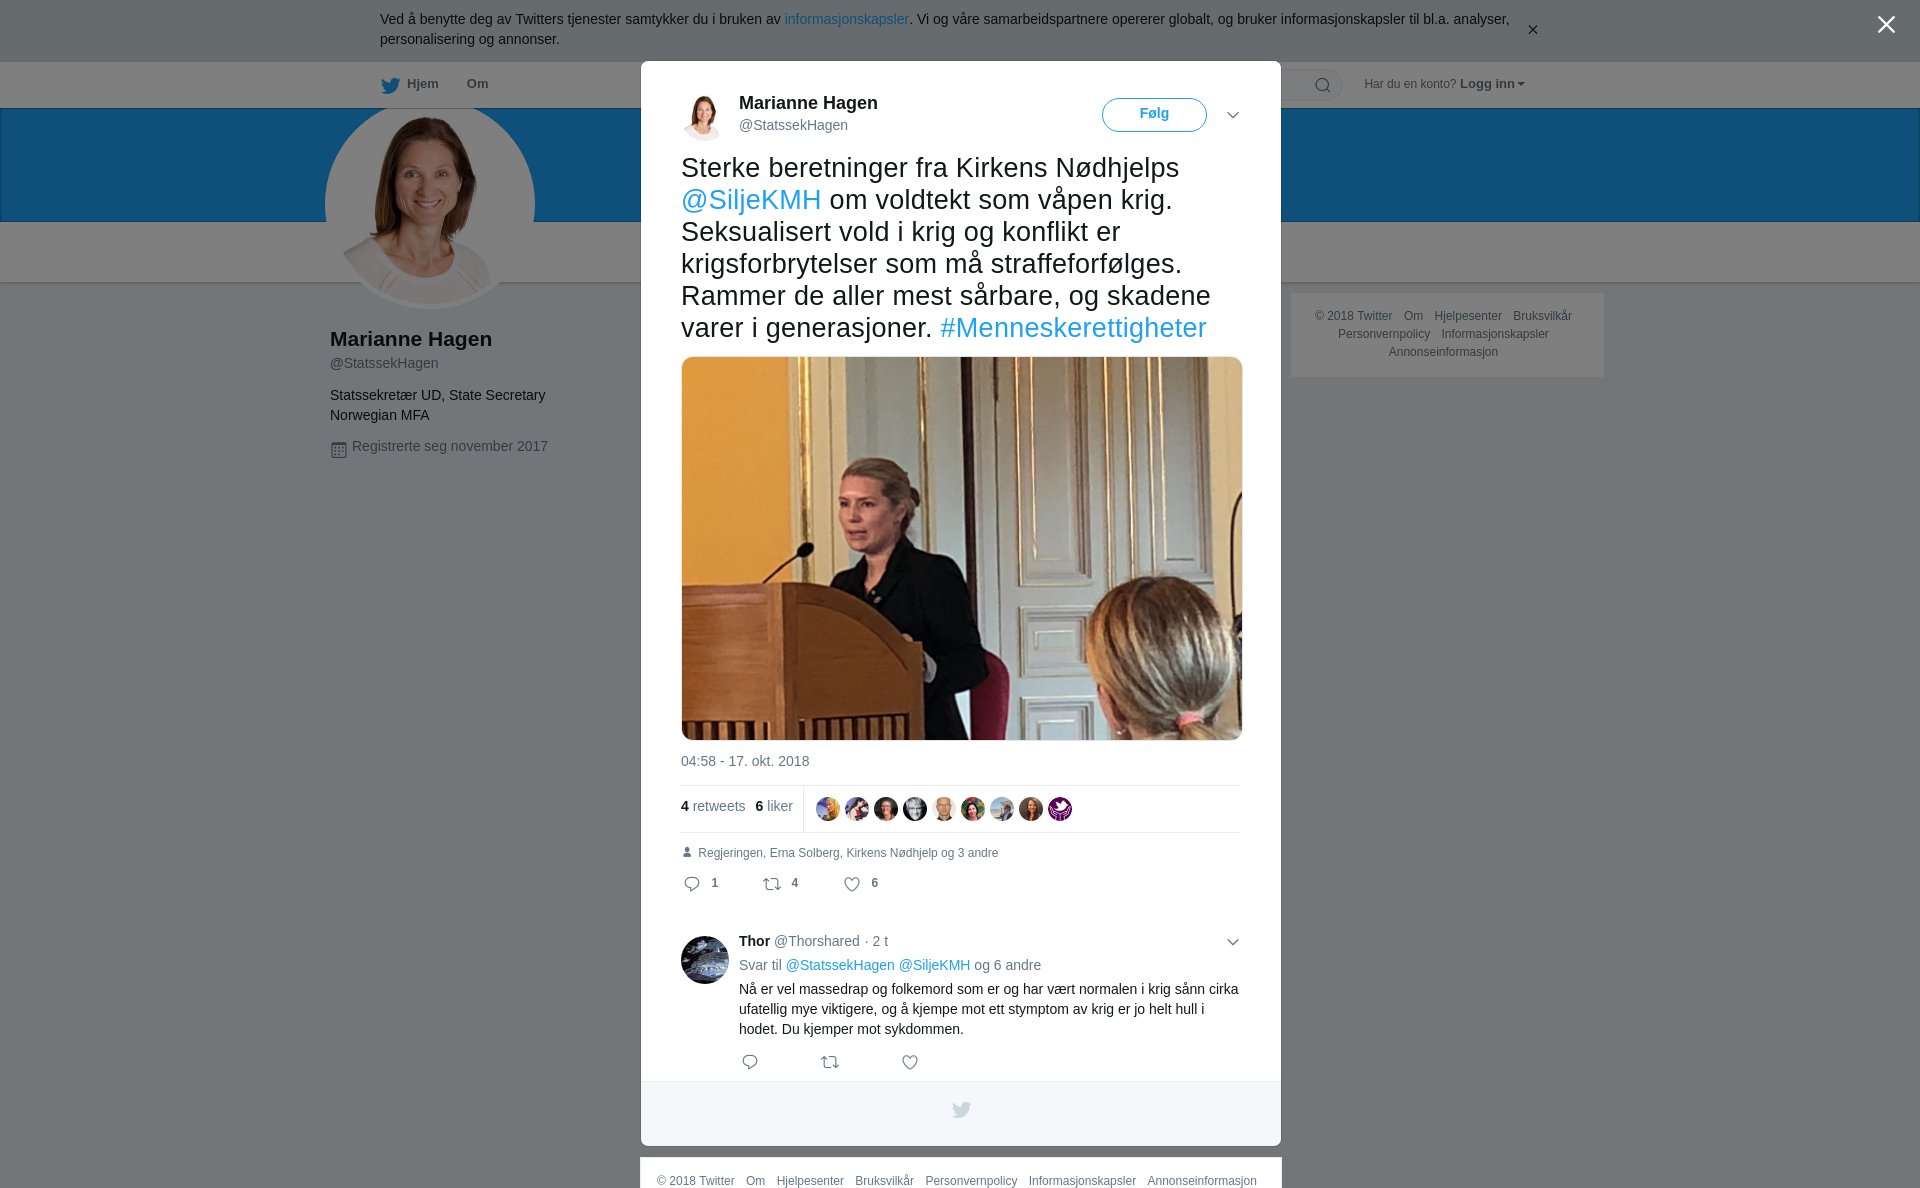This screenshot has height=1188, width=1920.
Task: Like the main tweet with heart icon
Action: [x=852, y=884]
